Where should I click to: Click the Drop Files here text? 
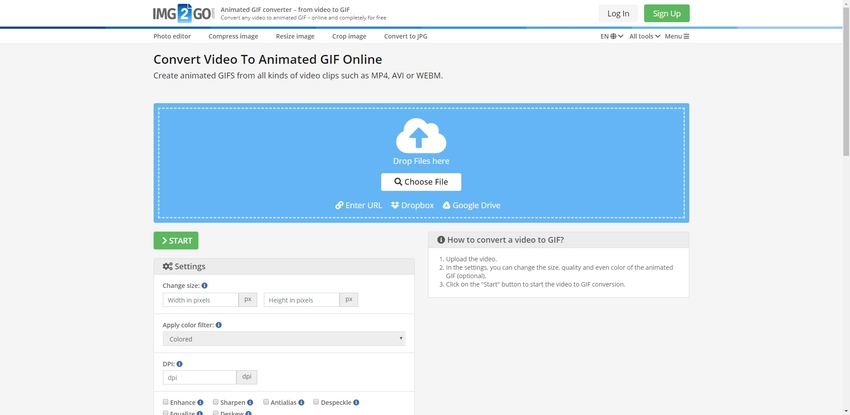click(421, 161)
